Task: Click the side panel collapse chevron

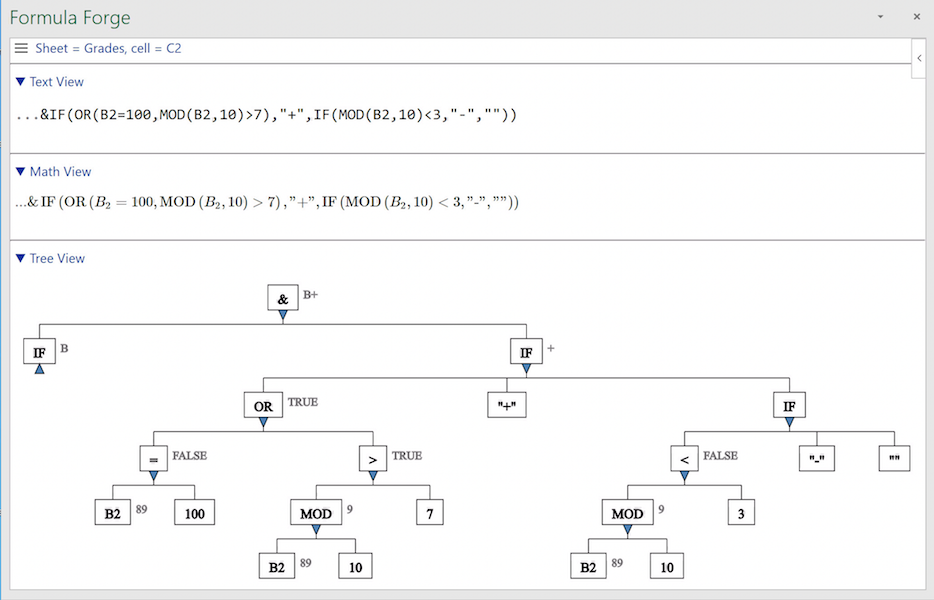Action: pos(919,58)
